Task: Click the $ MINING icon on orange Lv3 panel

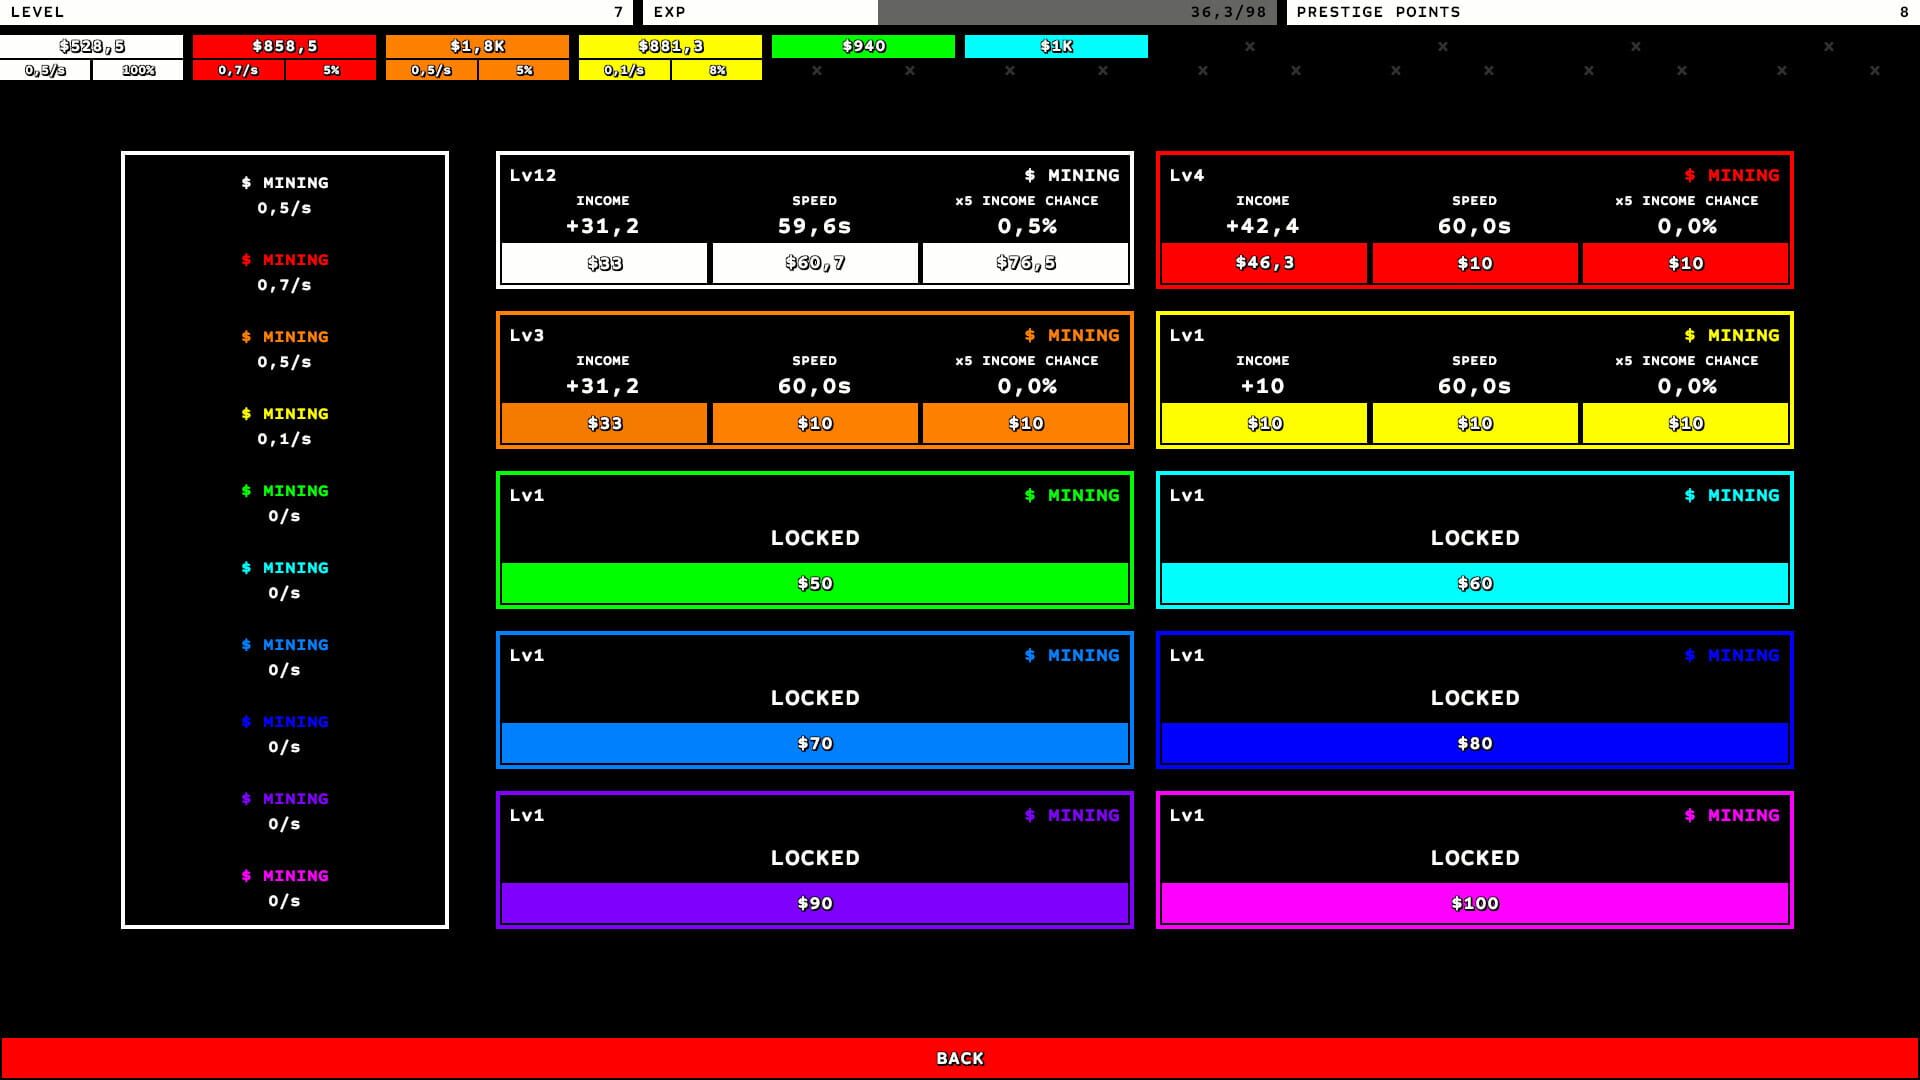Action: [x=1071, y=335]
